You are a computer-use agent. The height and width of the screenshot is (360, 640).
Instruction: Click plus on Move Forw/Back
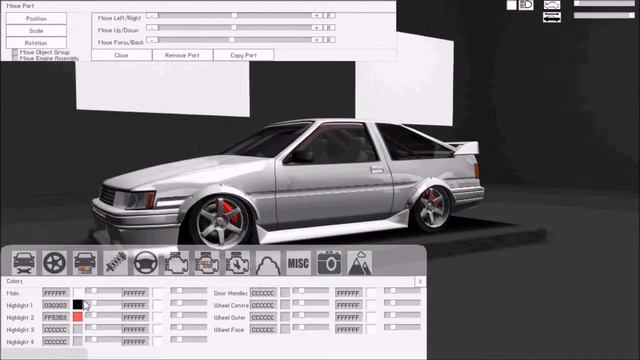(317, 40)
